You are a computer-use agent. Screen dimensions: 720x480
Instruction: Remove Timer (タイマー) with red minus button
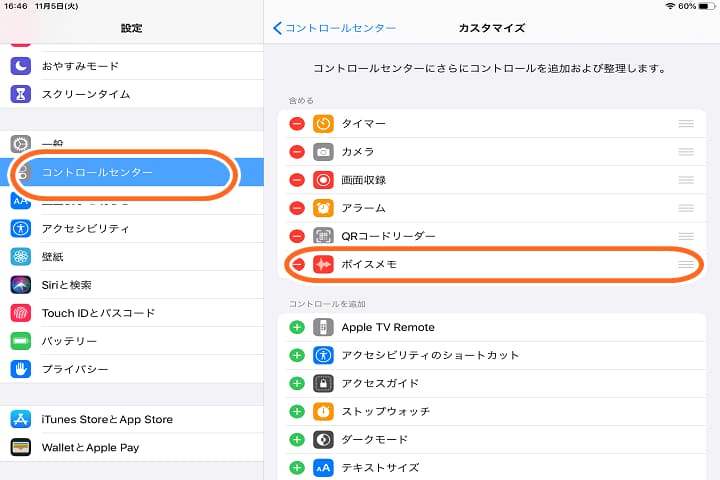tap(297, 124)
